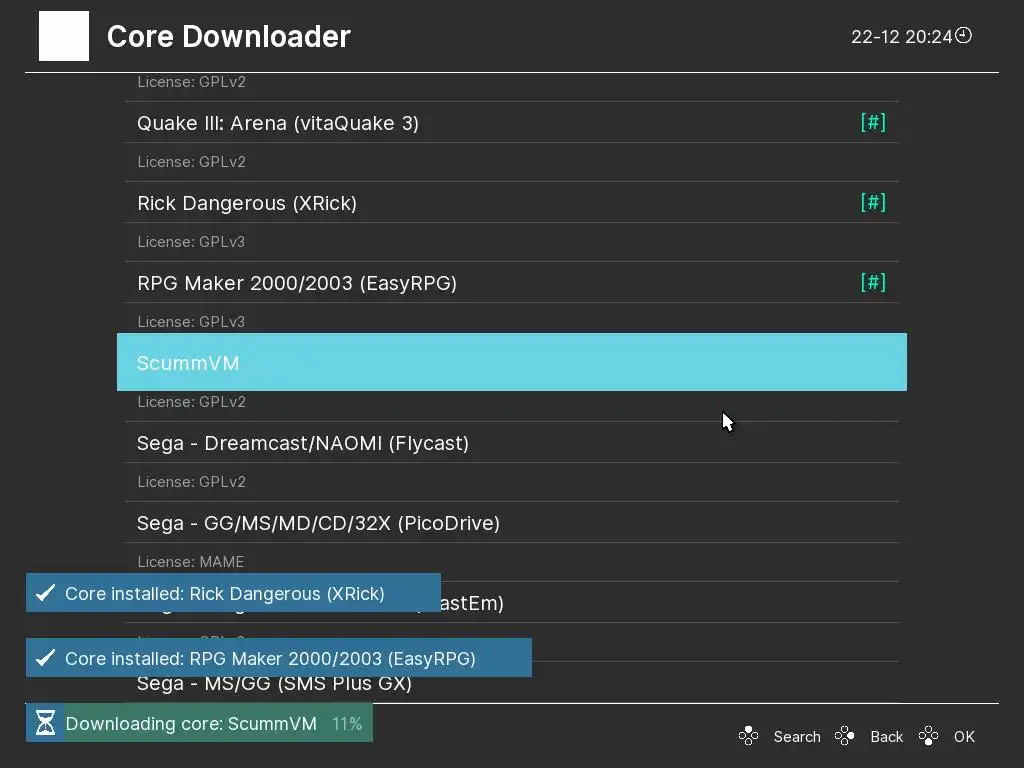Click the installed marker on RPG Maker row
Viewport: 1024px width, 768px height.
[x=873, y=282]
